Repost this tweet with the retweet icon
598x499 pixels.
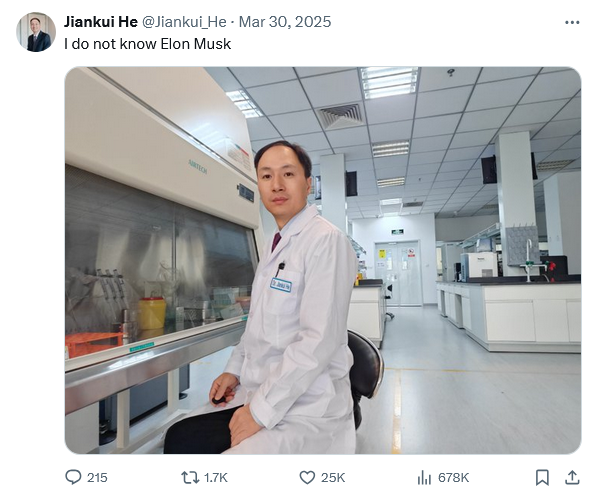coord(190,477)
